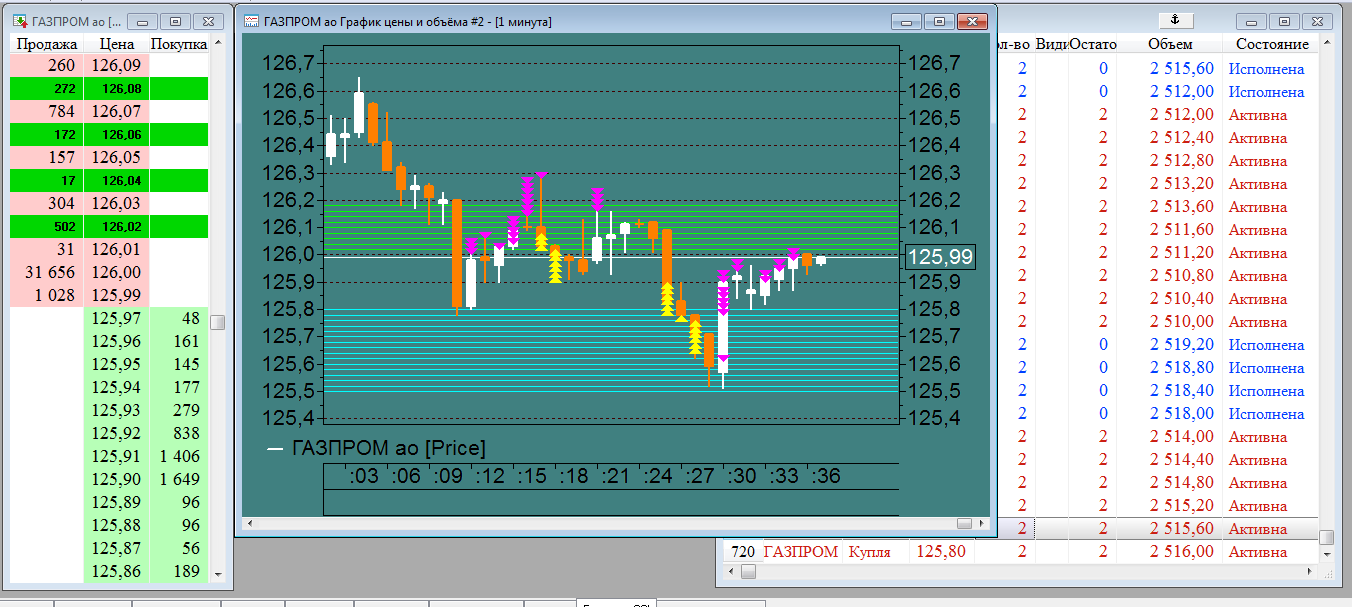Click orders table horizontal scrollbar left arrow
The height and width of the screenshot is (607, 1352).
[731, 571]
